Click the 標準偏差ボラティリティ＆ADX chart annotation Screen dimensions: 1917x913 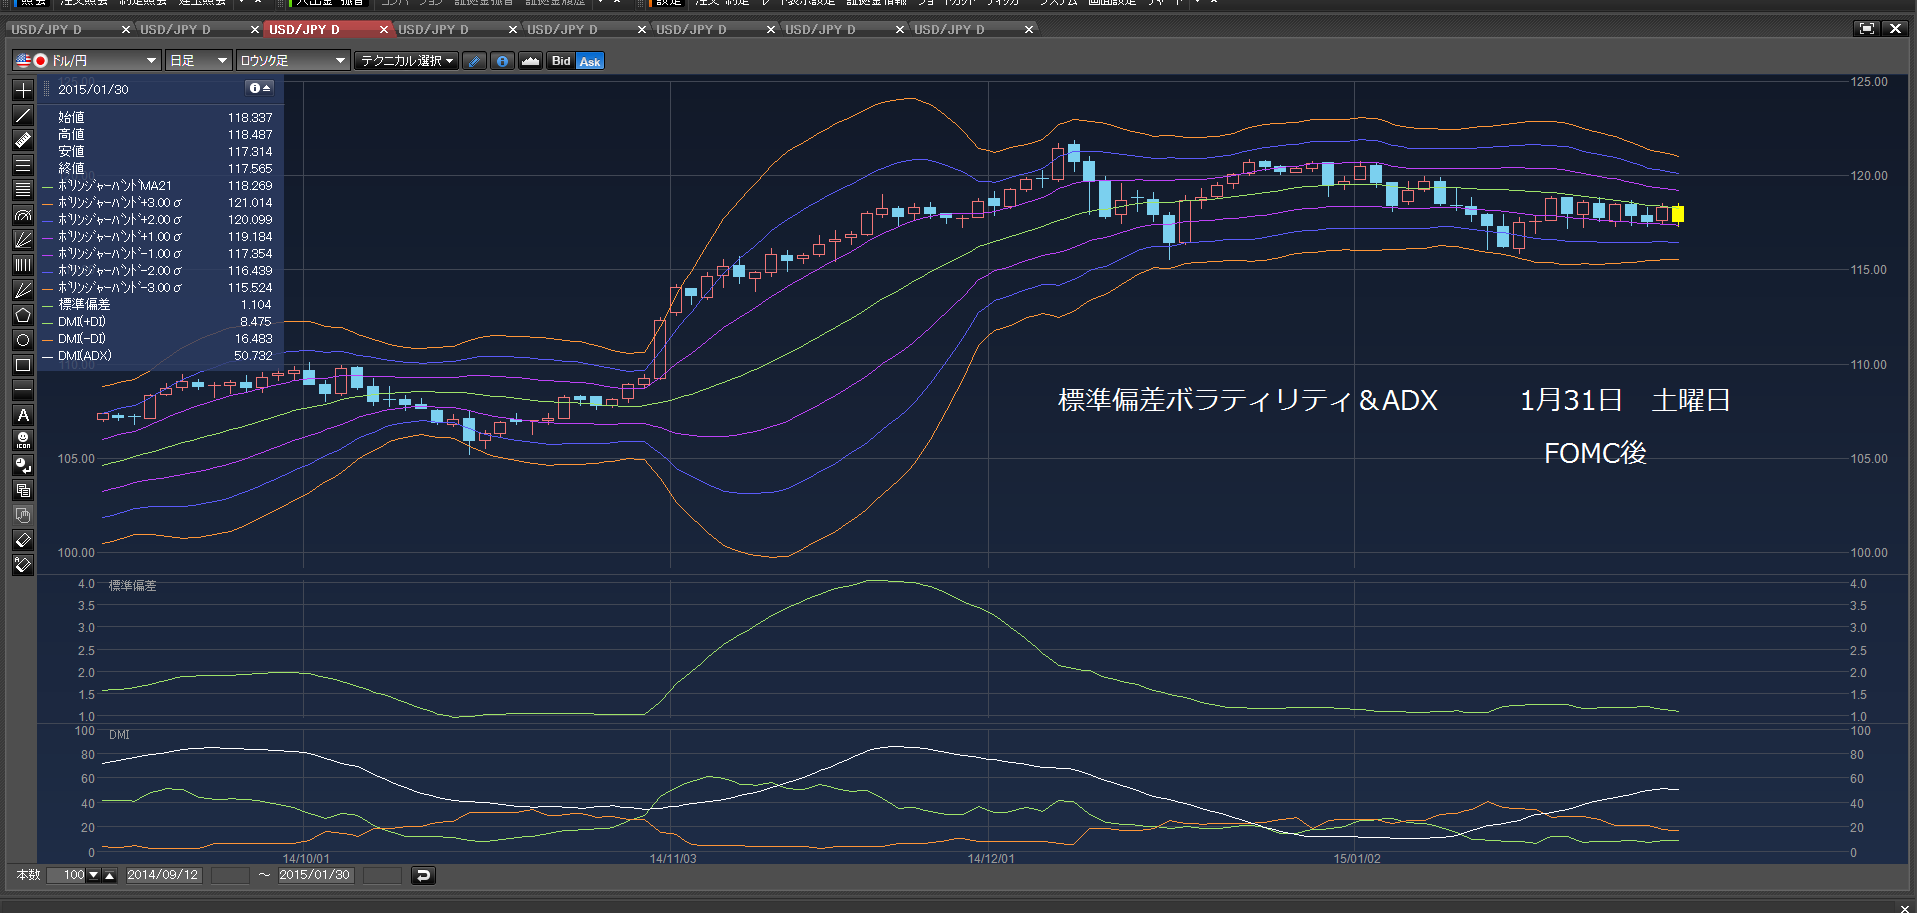pos(1247,400)
